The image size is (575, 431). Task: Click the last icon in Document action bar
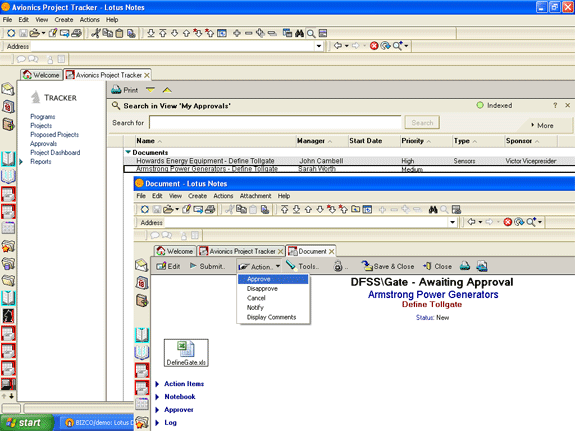tap(482, 266)
